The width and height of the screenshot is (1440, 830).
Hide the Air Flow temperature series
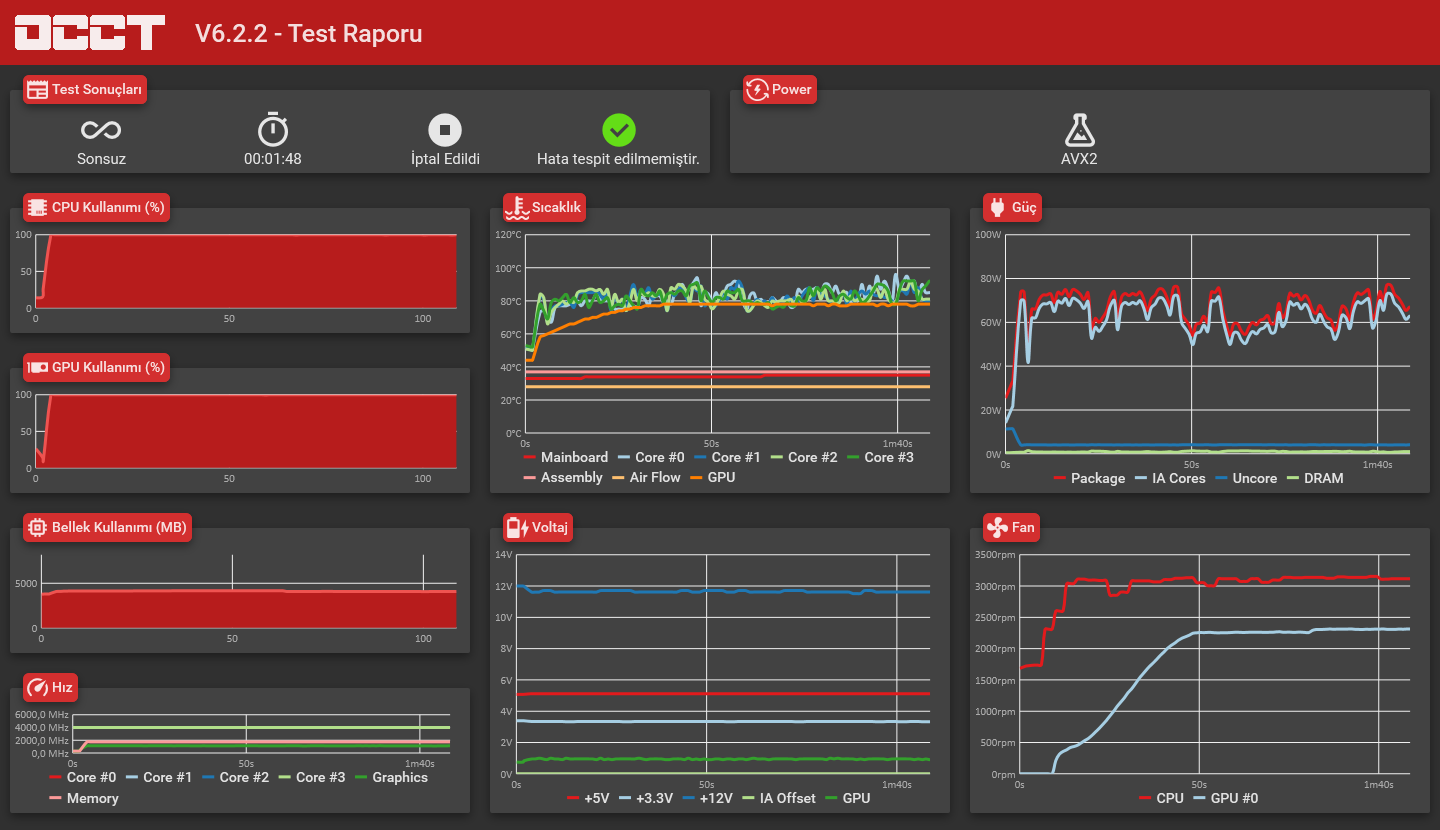click(646, 477)
